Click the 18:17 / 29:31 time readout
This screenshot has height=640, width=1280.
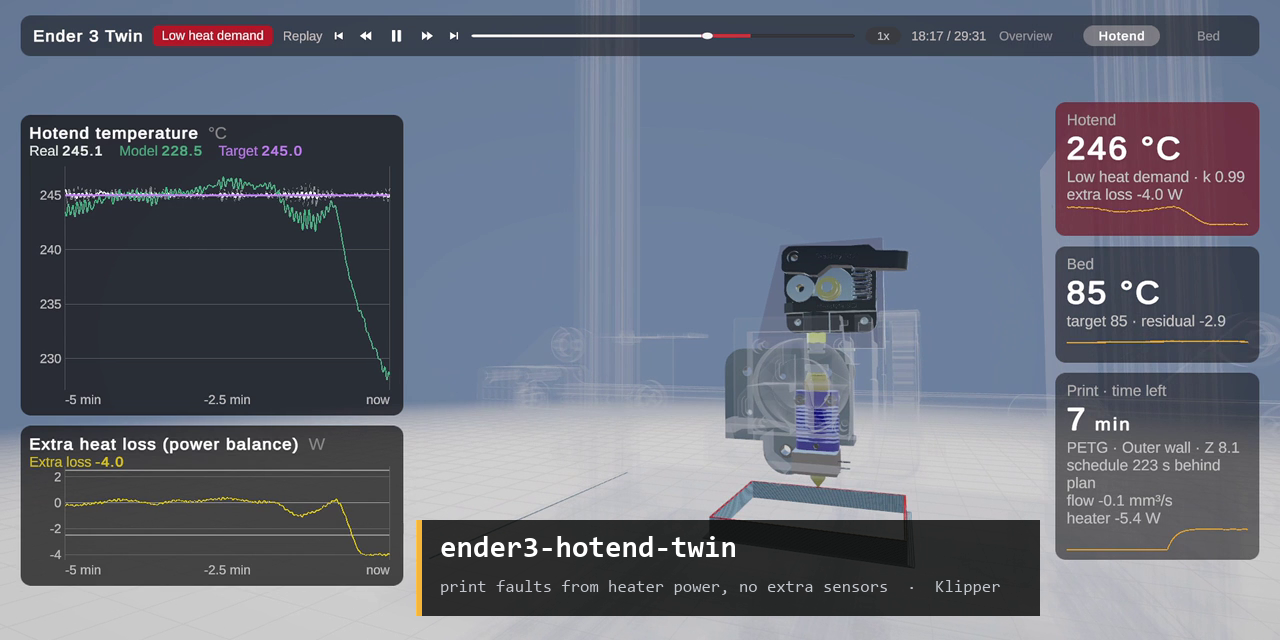coord(948,36)
